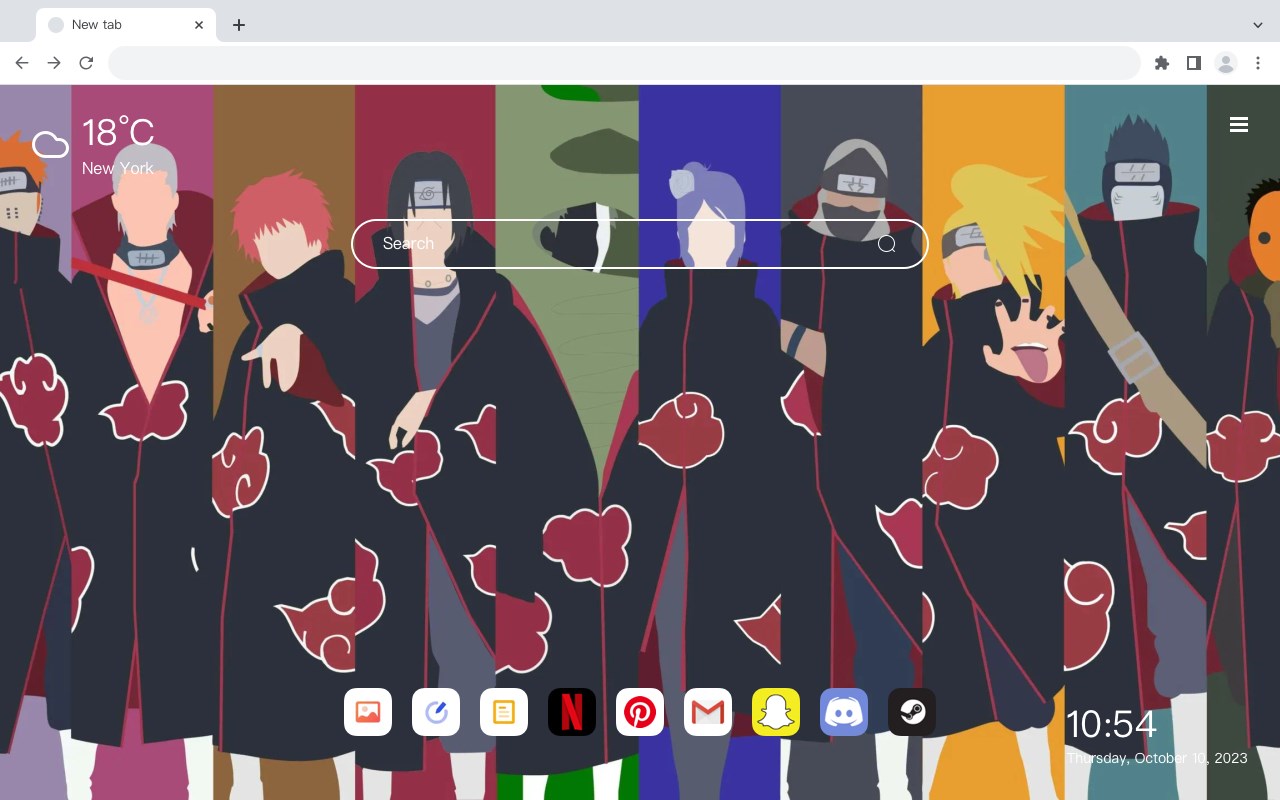
Task: Go forward to the next page
Action: pyautogui.click(x=54, y=63)
